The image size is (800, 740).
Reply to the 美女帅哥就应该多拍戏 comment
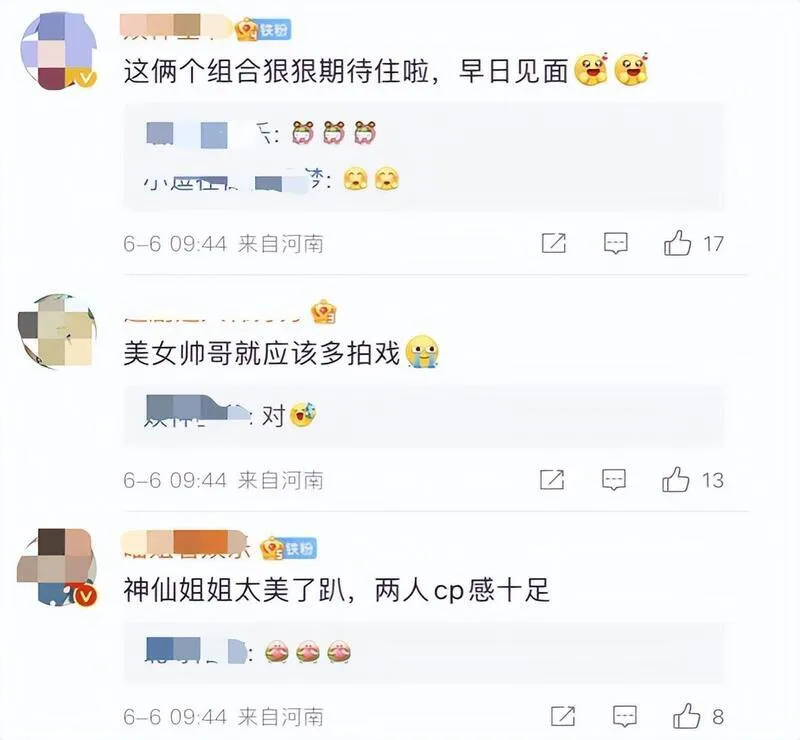pos(614,480)
